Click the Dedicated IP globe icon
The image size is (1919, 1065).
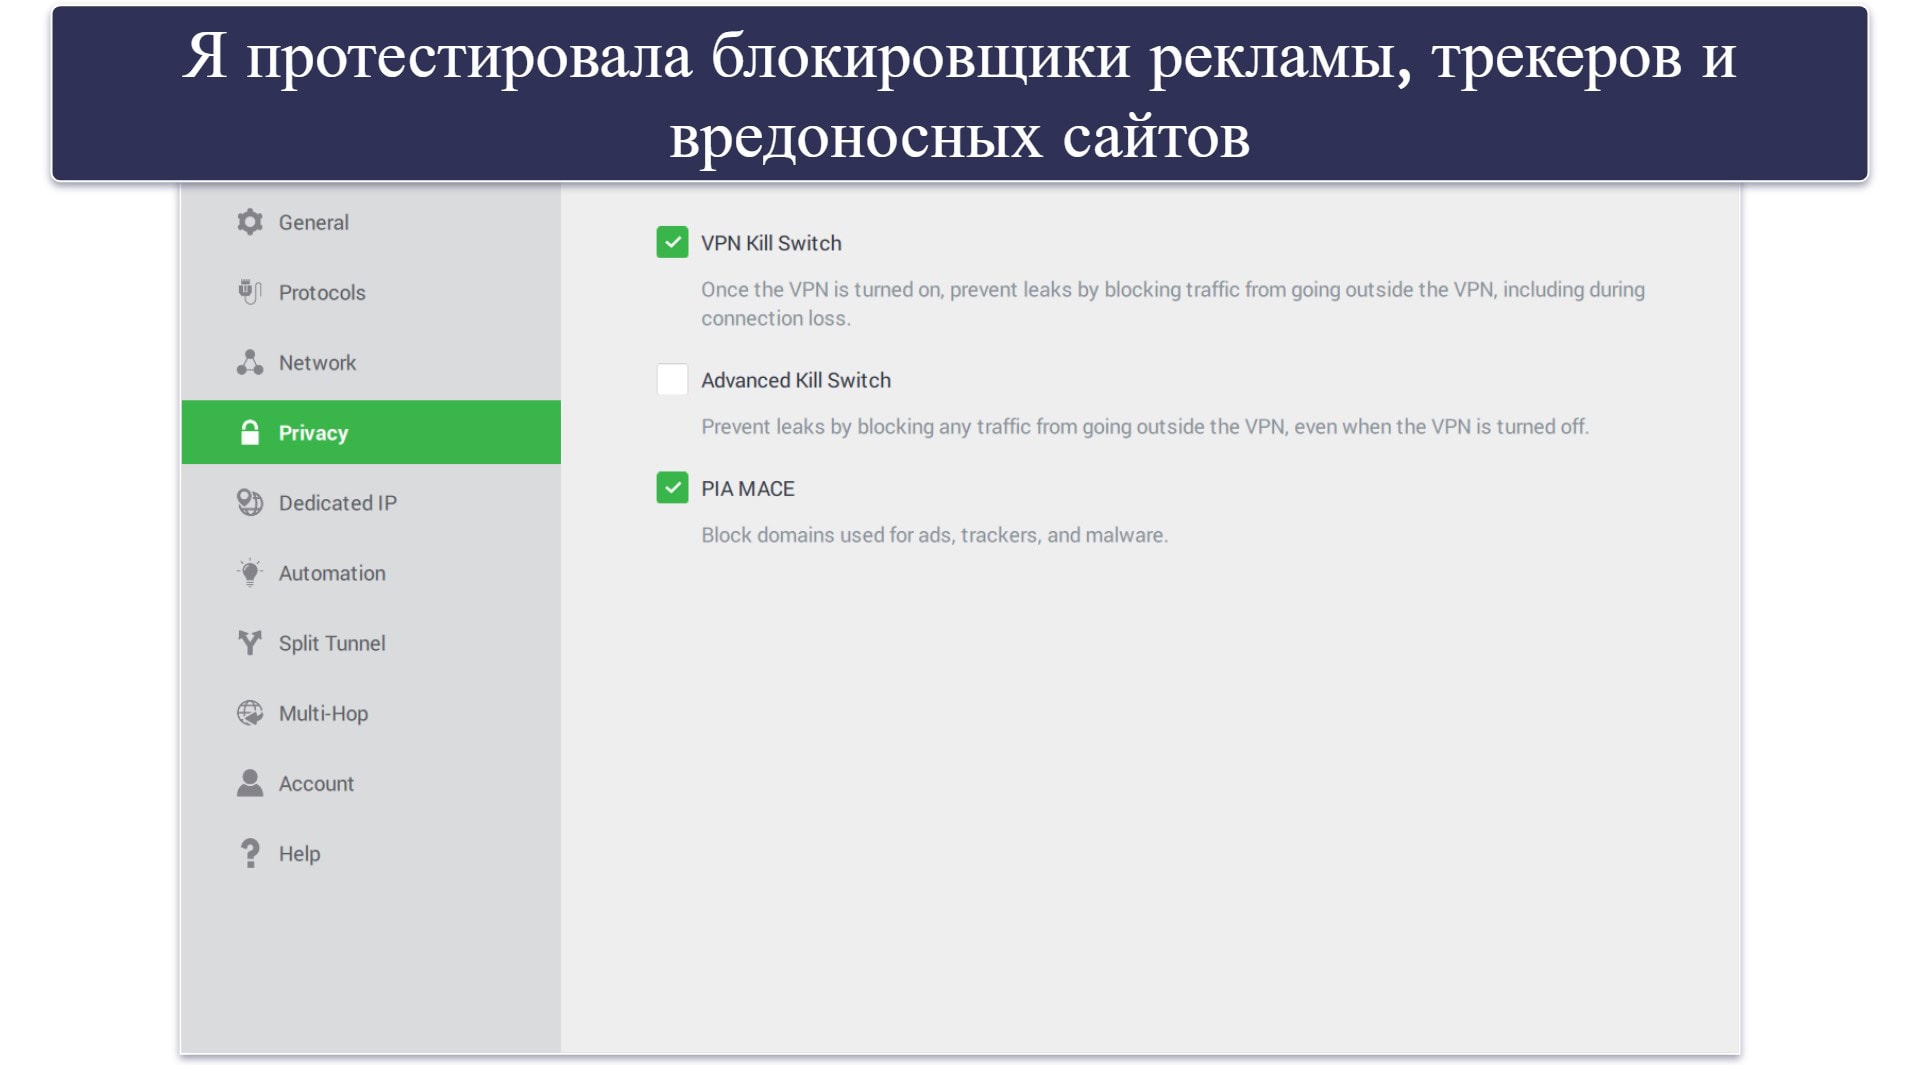tap(250, 502)
